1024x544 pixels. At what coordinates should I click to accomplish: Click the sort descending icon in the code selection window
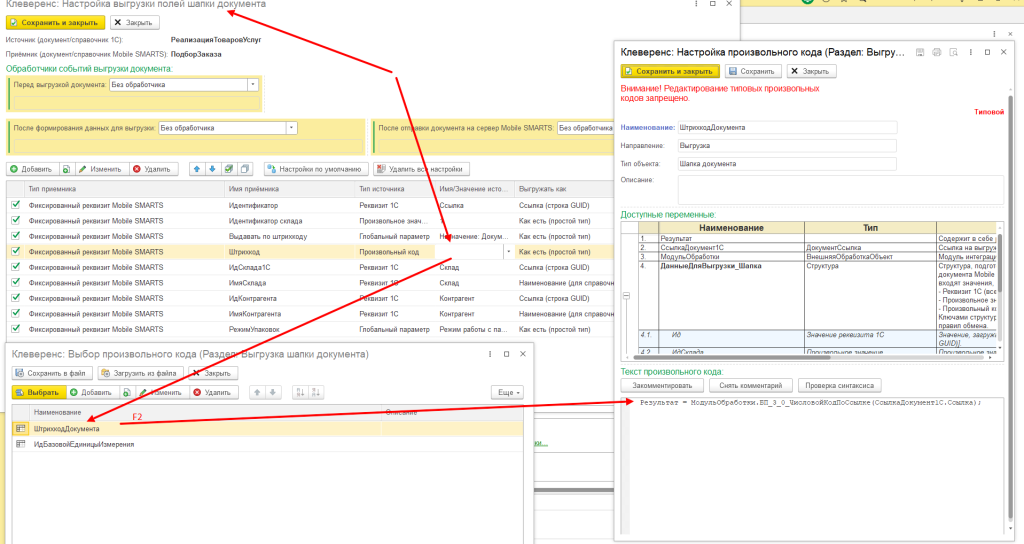coord(316,392)
